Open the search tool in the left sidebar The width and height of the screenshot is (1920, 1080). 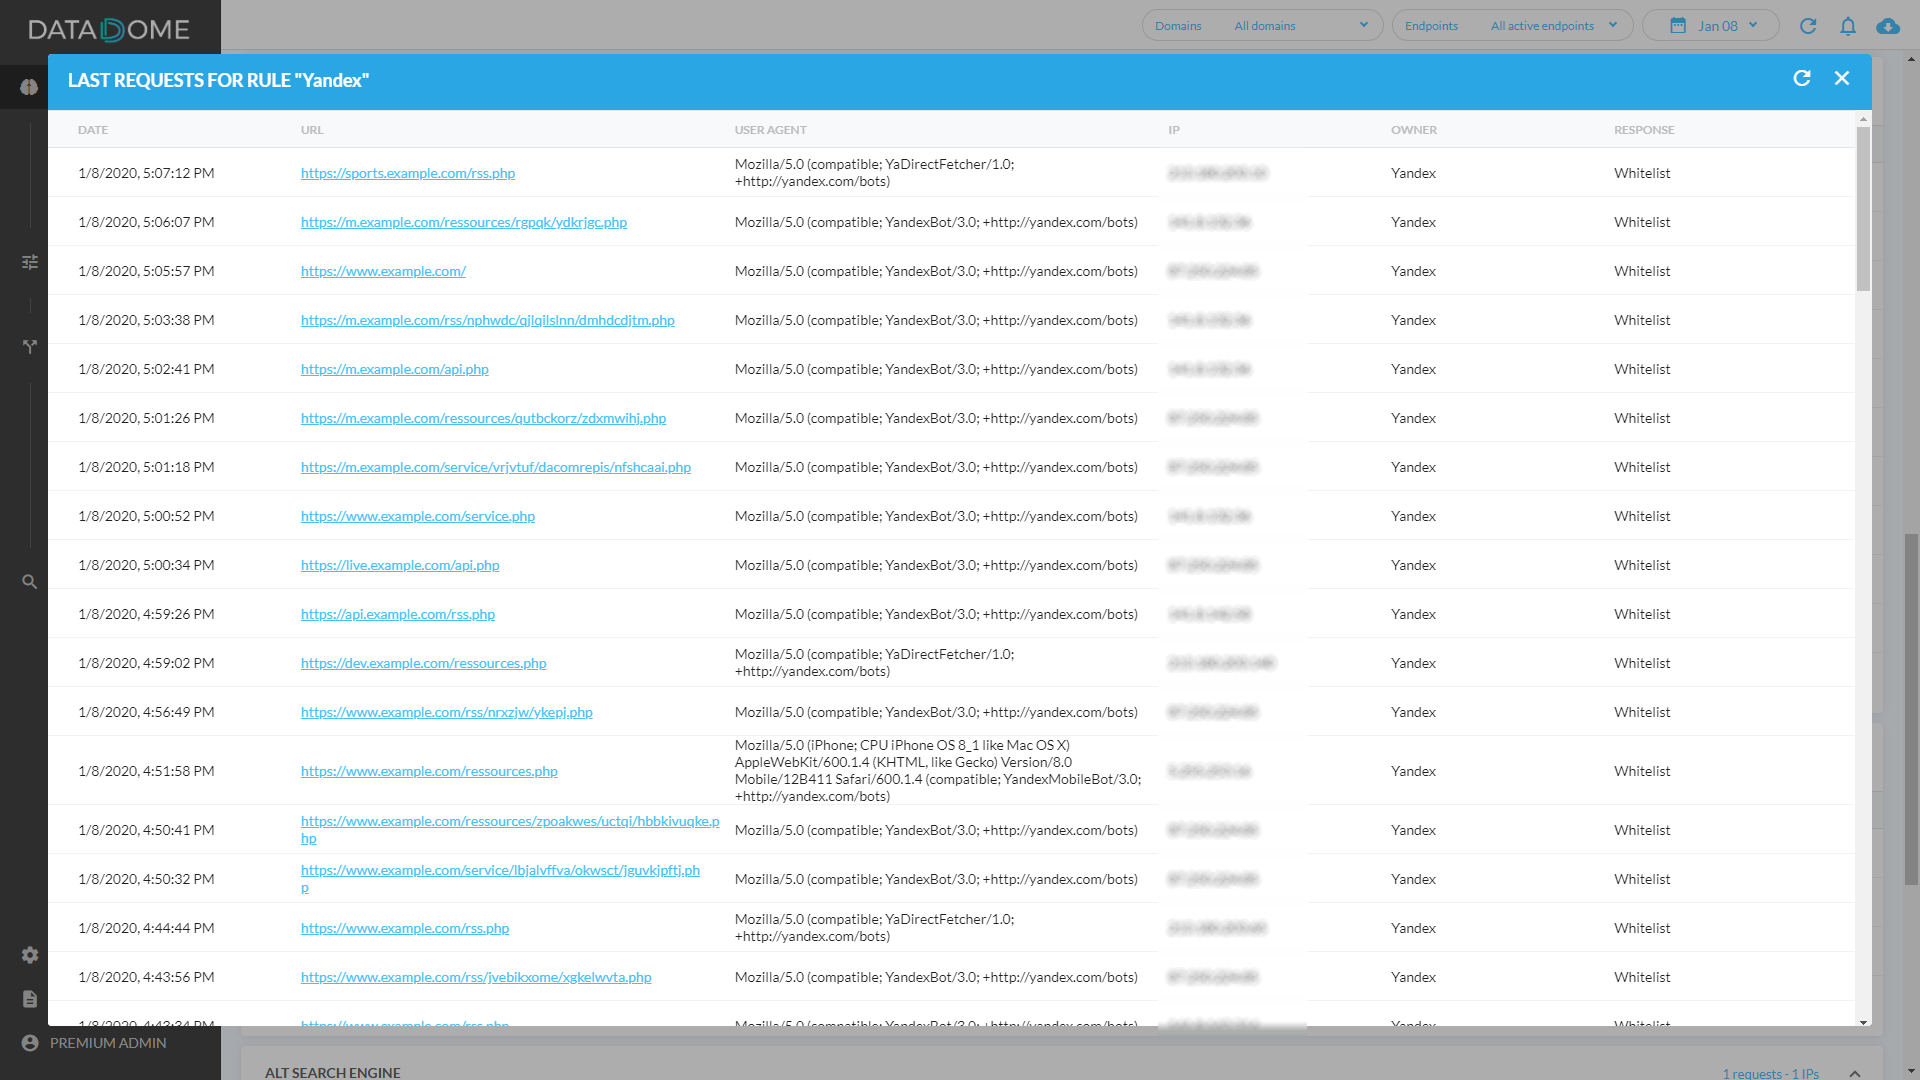tap(30, 581)
